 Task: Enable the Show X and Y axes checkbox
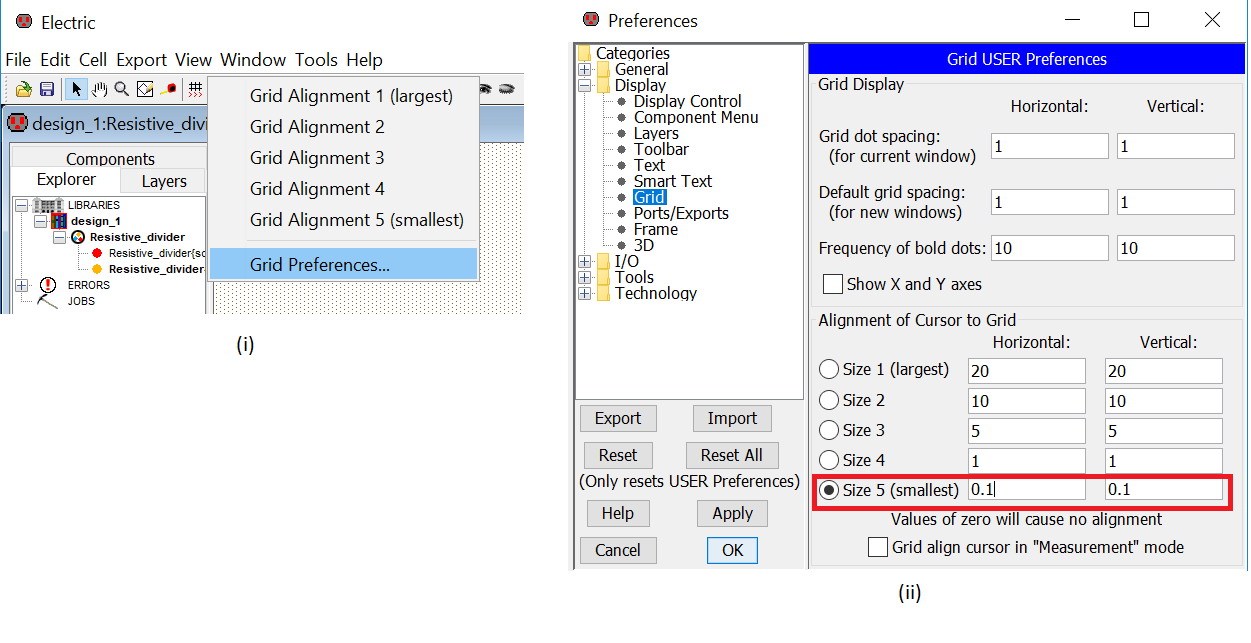coord(832,284)
